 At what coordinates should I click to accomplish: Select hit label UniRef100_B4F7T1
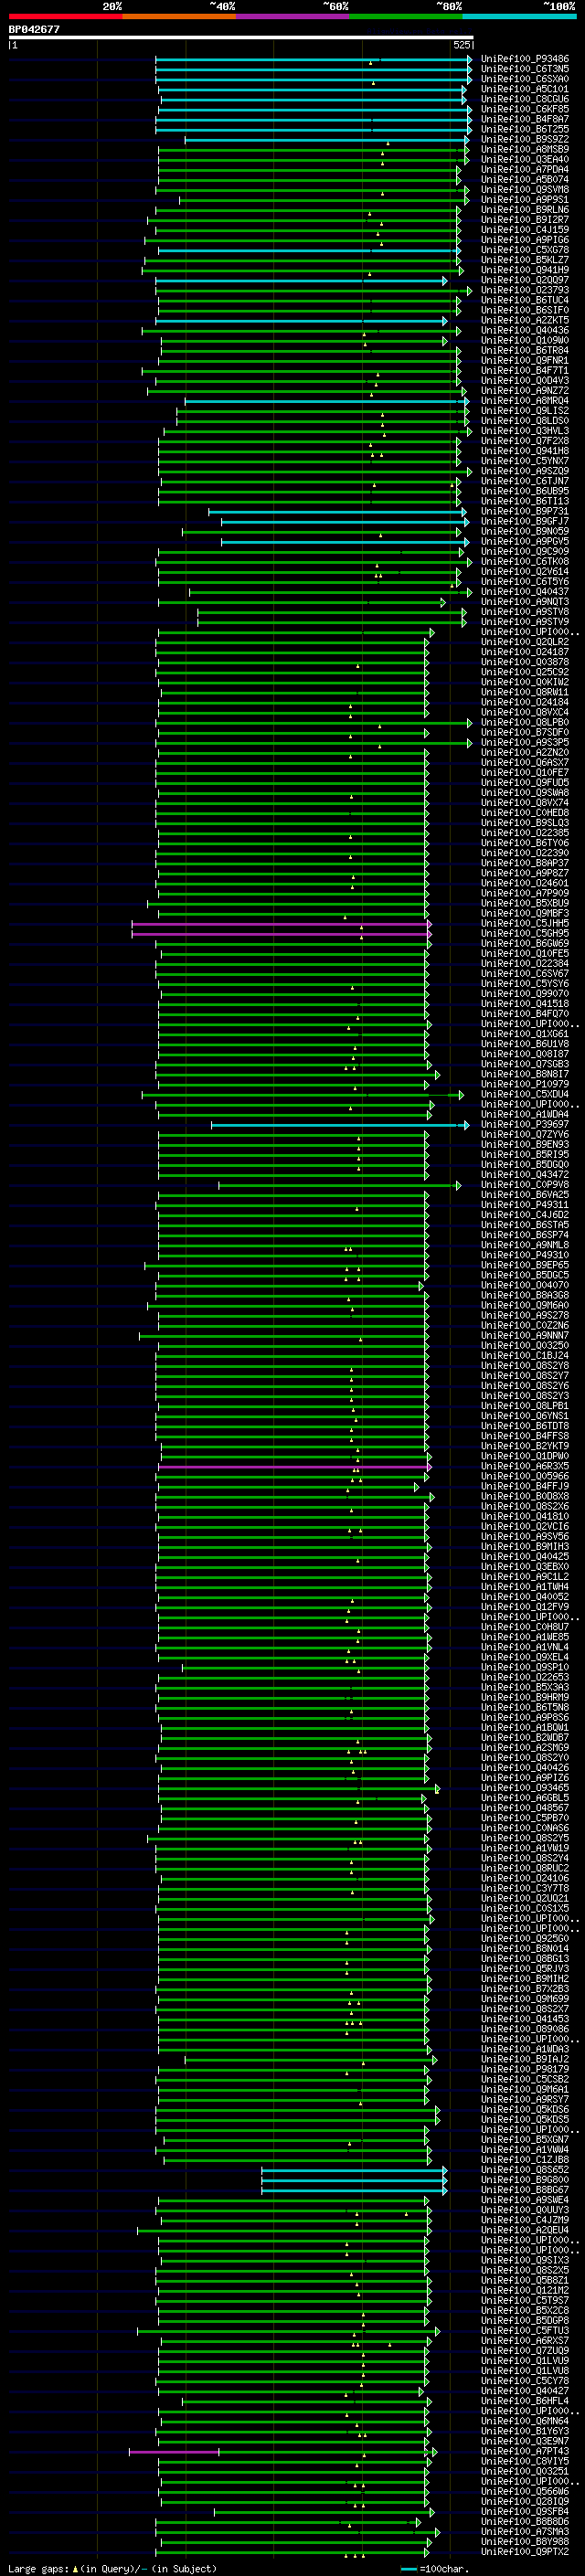click(x=525, y=371)
